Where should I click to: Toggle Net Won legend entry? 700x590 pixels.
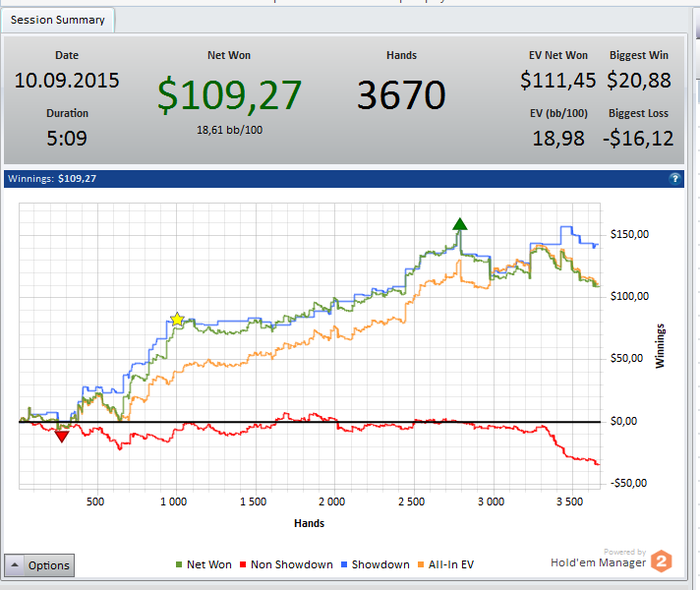[x=204, y=565]
